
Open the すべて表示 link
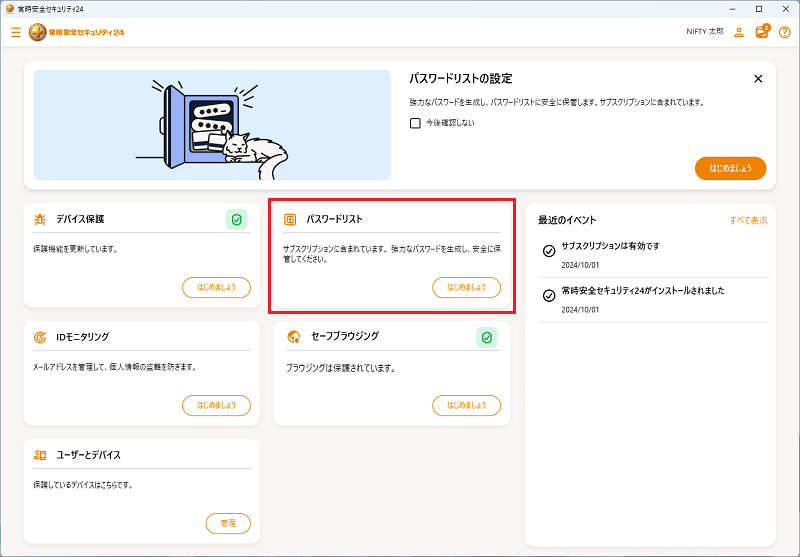[748, 220]
